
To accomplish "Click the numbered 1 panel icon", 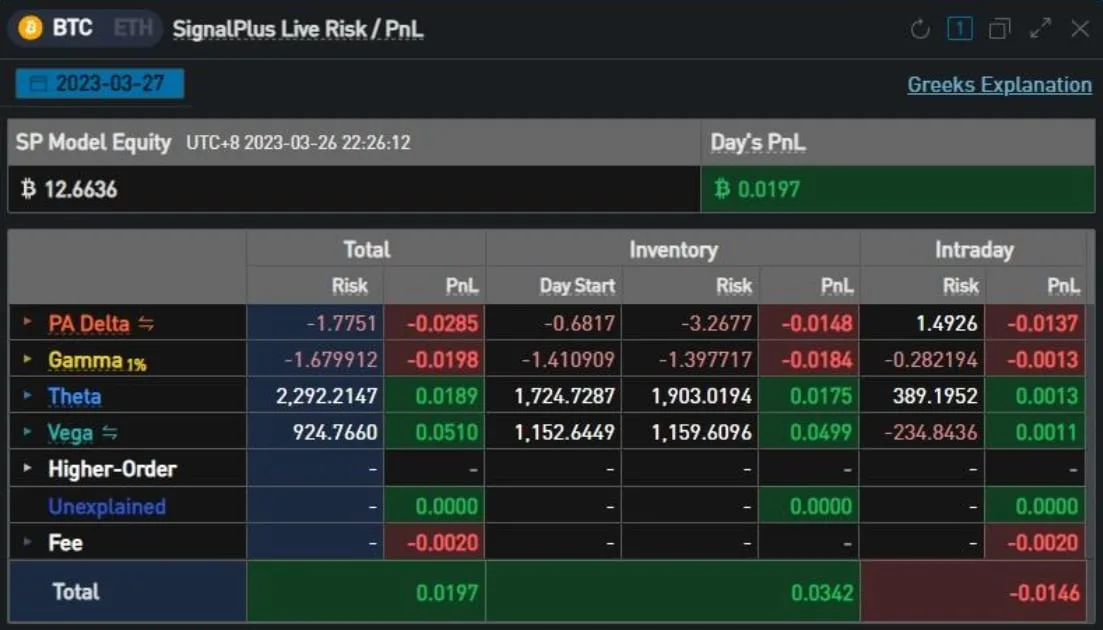I will pos(960,29).
